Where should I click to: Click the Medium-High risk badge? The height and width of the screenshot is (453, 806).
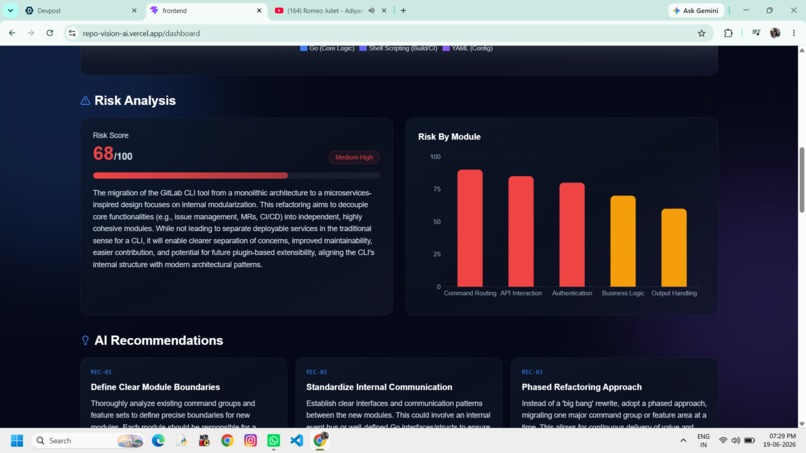[354, 157]
